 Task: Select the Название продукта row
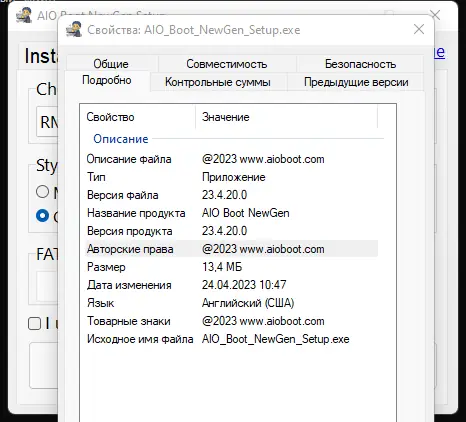pyautogui.click(x=231, y=213)
